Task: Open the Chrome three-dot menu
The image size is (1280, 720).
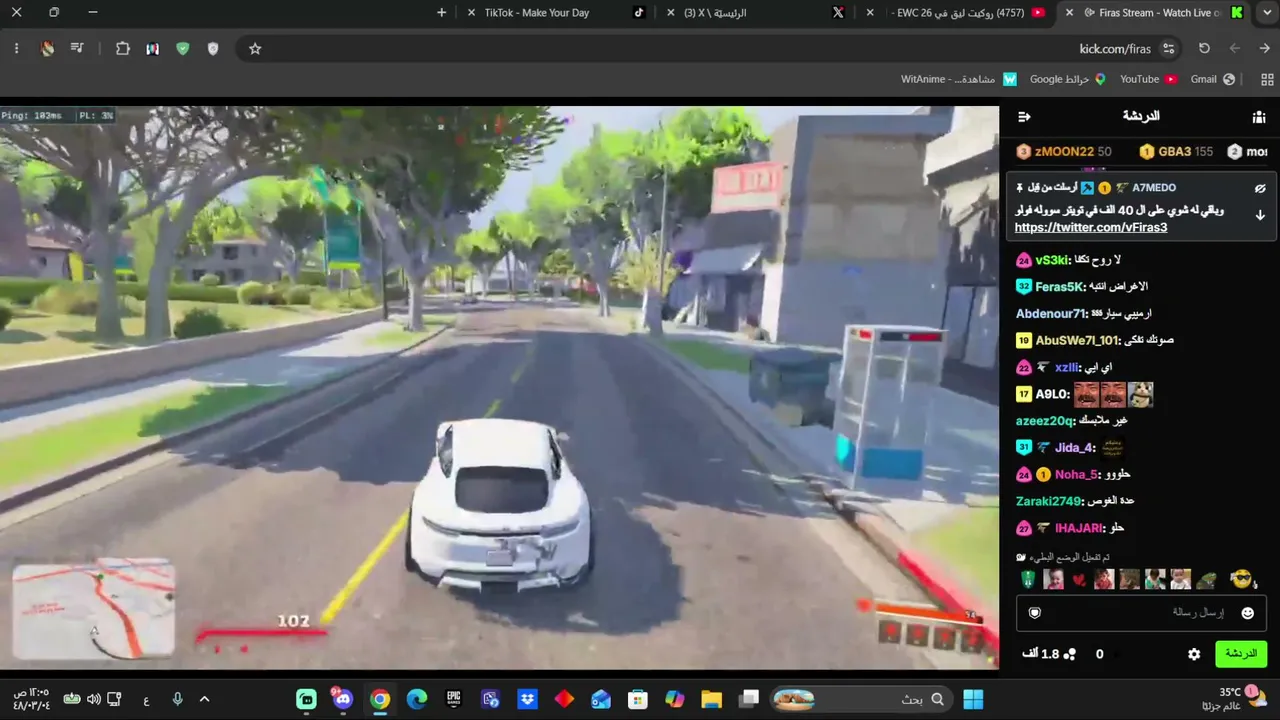Action: 16,48
